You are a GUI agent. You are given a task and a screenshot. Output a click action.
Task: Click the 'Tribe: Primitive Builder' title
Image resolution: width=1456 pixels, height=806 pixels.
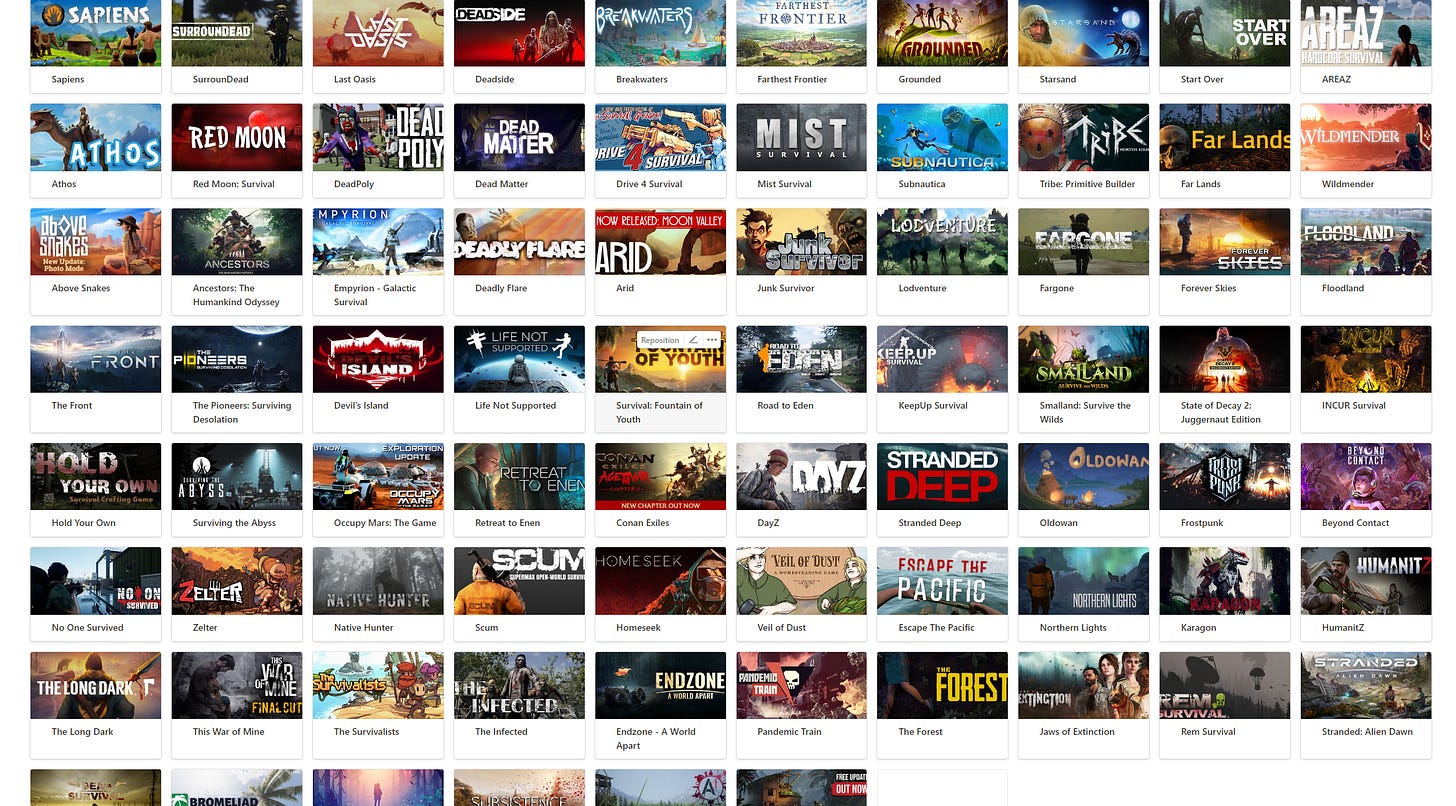[x=1088, y=184]
